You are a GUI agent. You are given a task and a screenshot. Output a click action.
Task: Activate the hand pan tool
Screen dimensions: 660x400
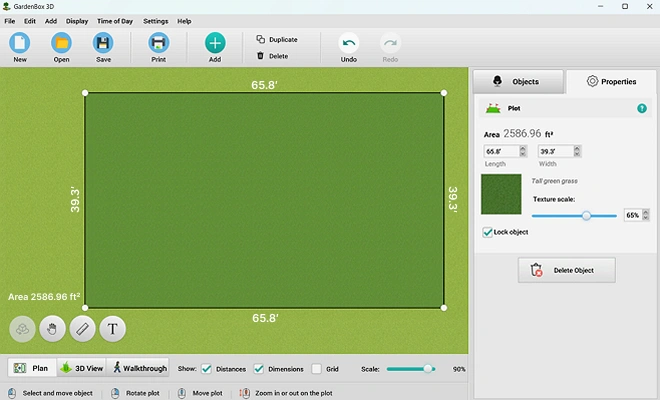(52, 329)
